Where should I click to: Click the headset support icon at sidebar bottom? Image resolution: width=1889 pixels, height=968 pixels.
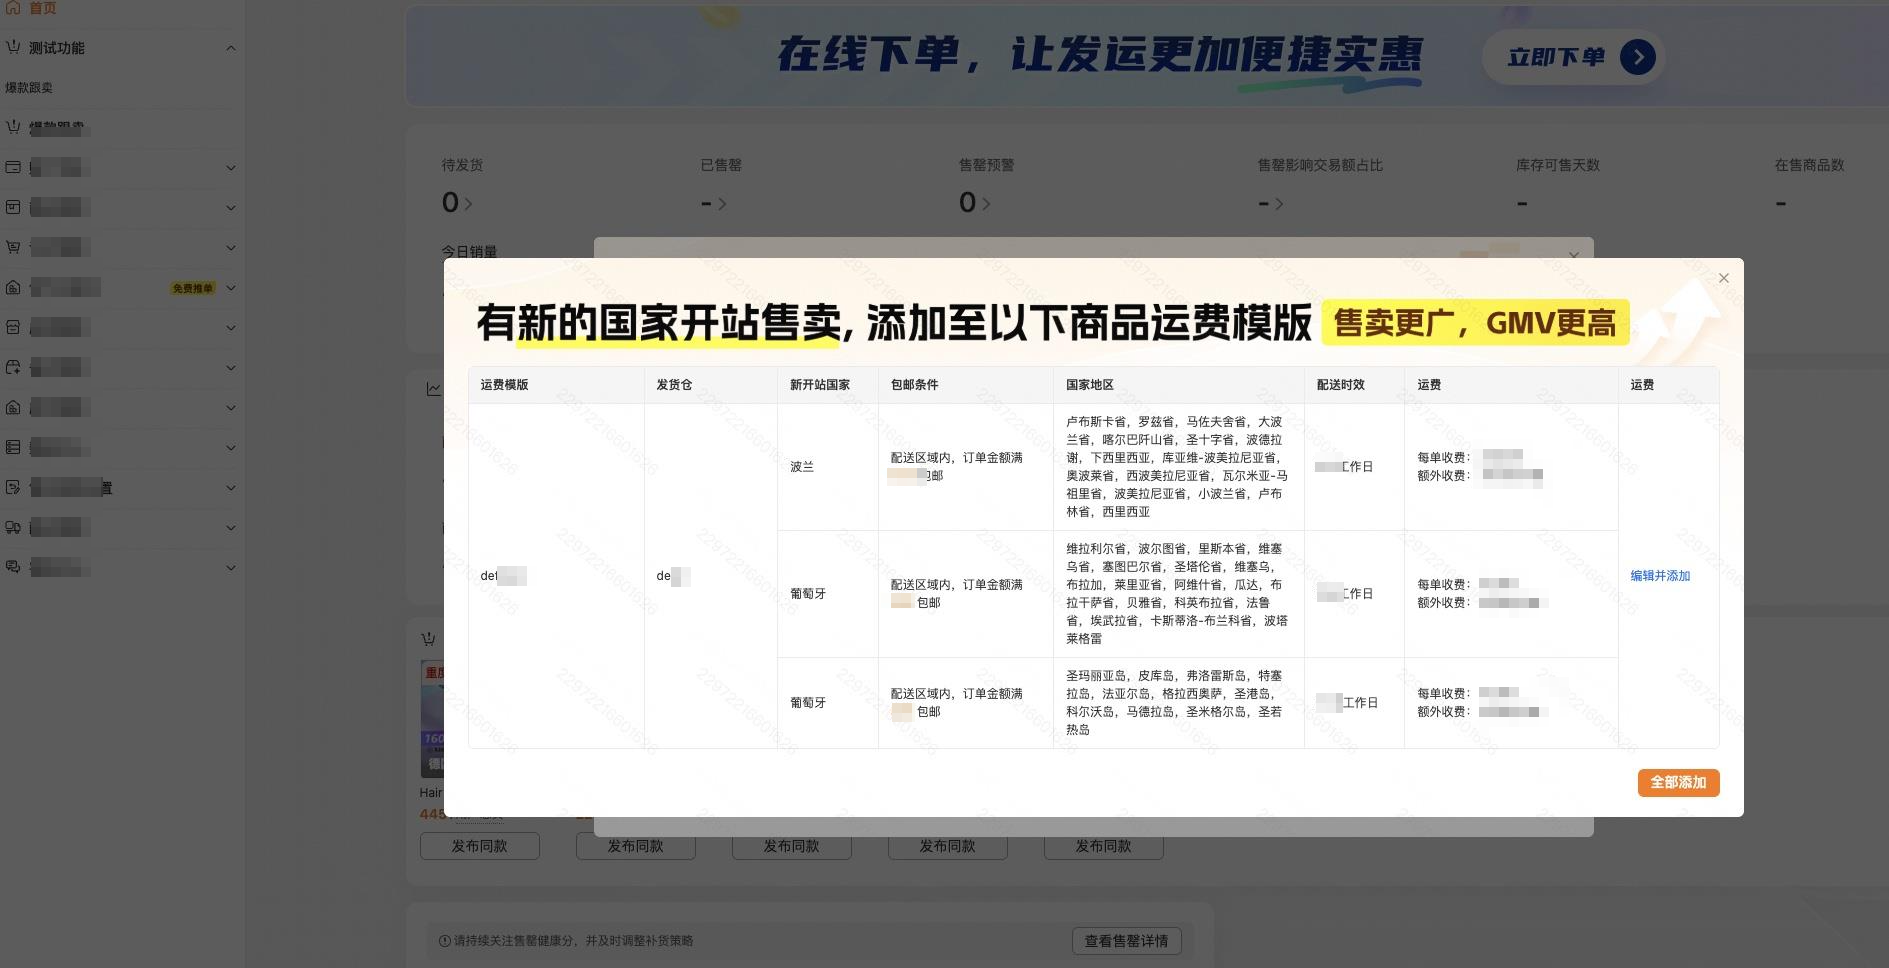pyautogui.click(x=13, y=568)
